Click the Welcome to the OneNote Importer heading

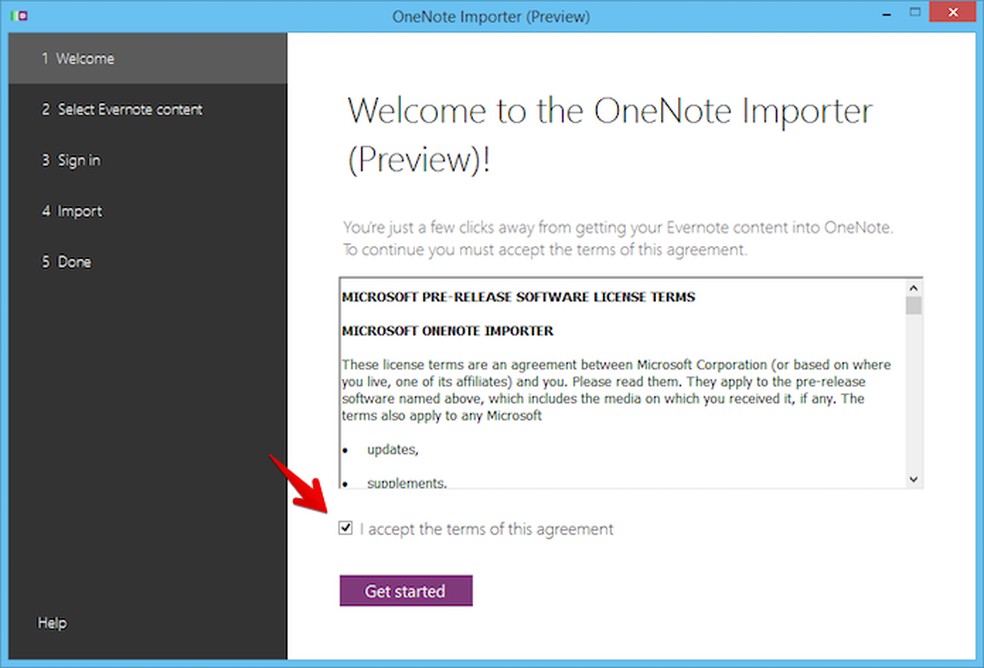point(609,135)
